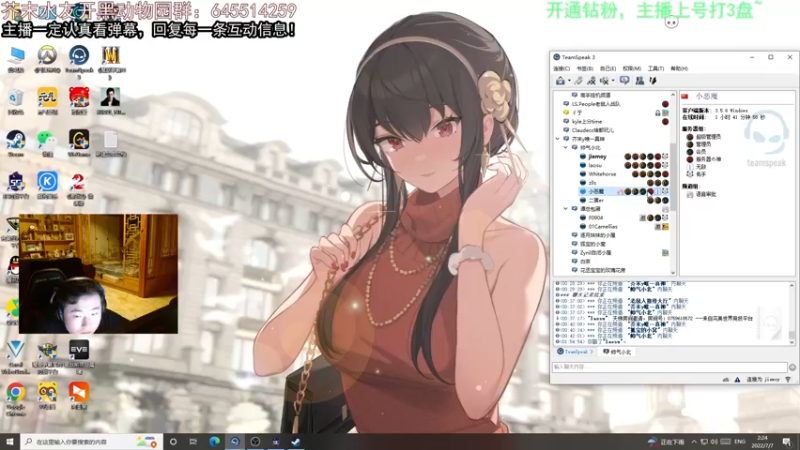This screenshot has height=450, width=800.
Task: Select the channel starting with Claudeco
Action: point(593,130)
